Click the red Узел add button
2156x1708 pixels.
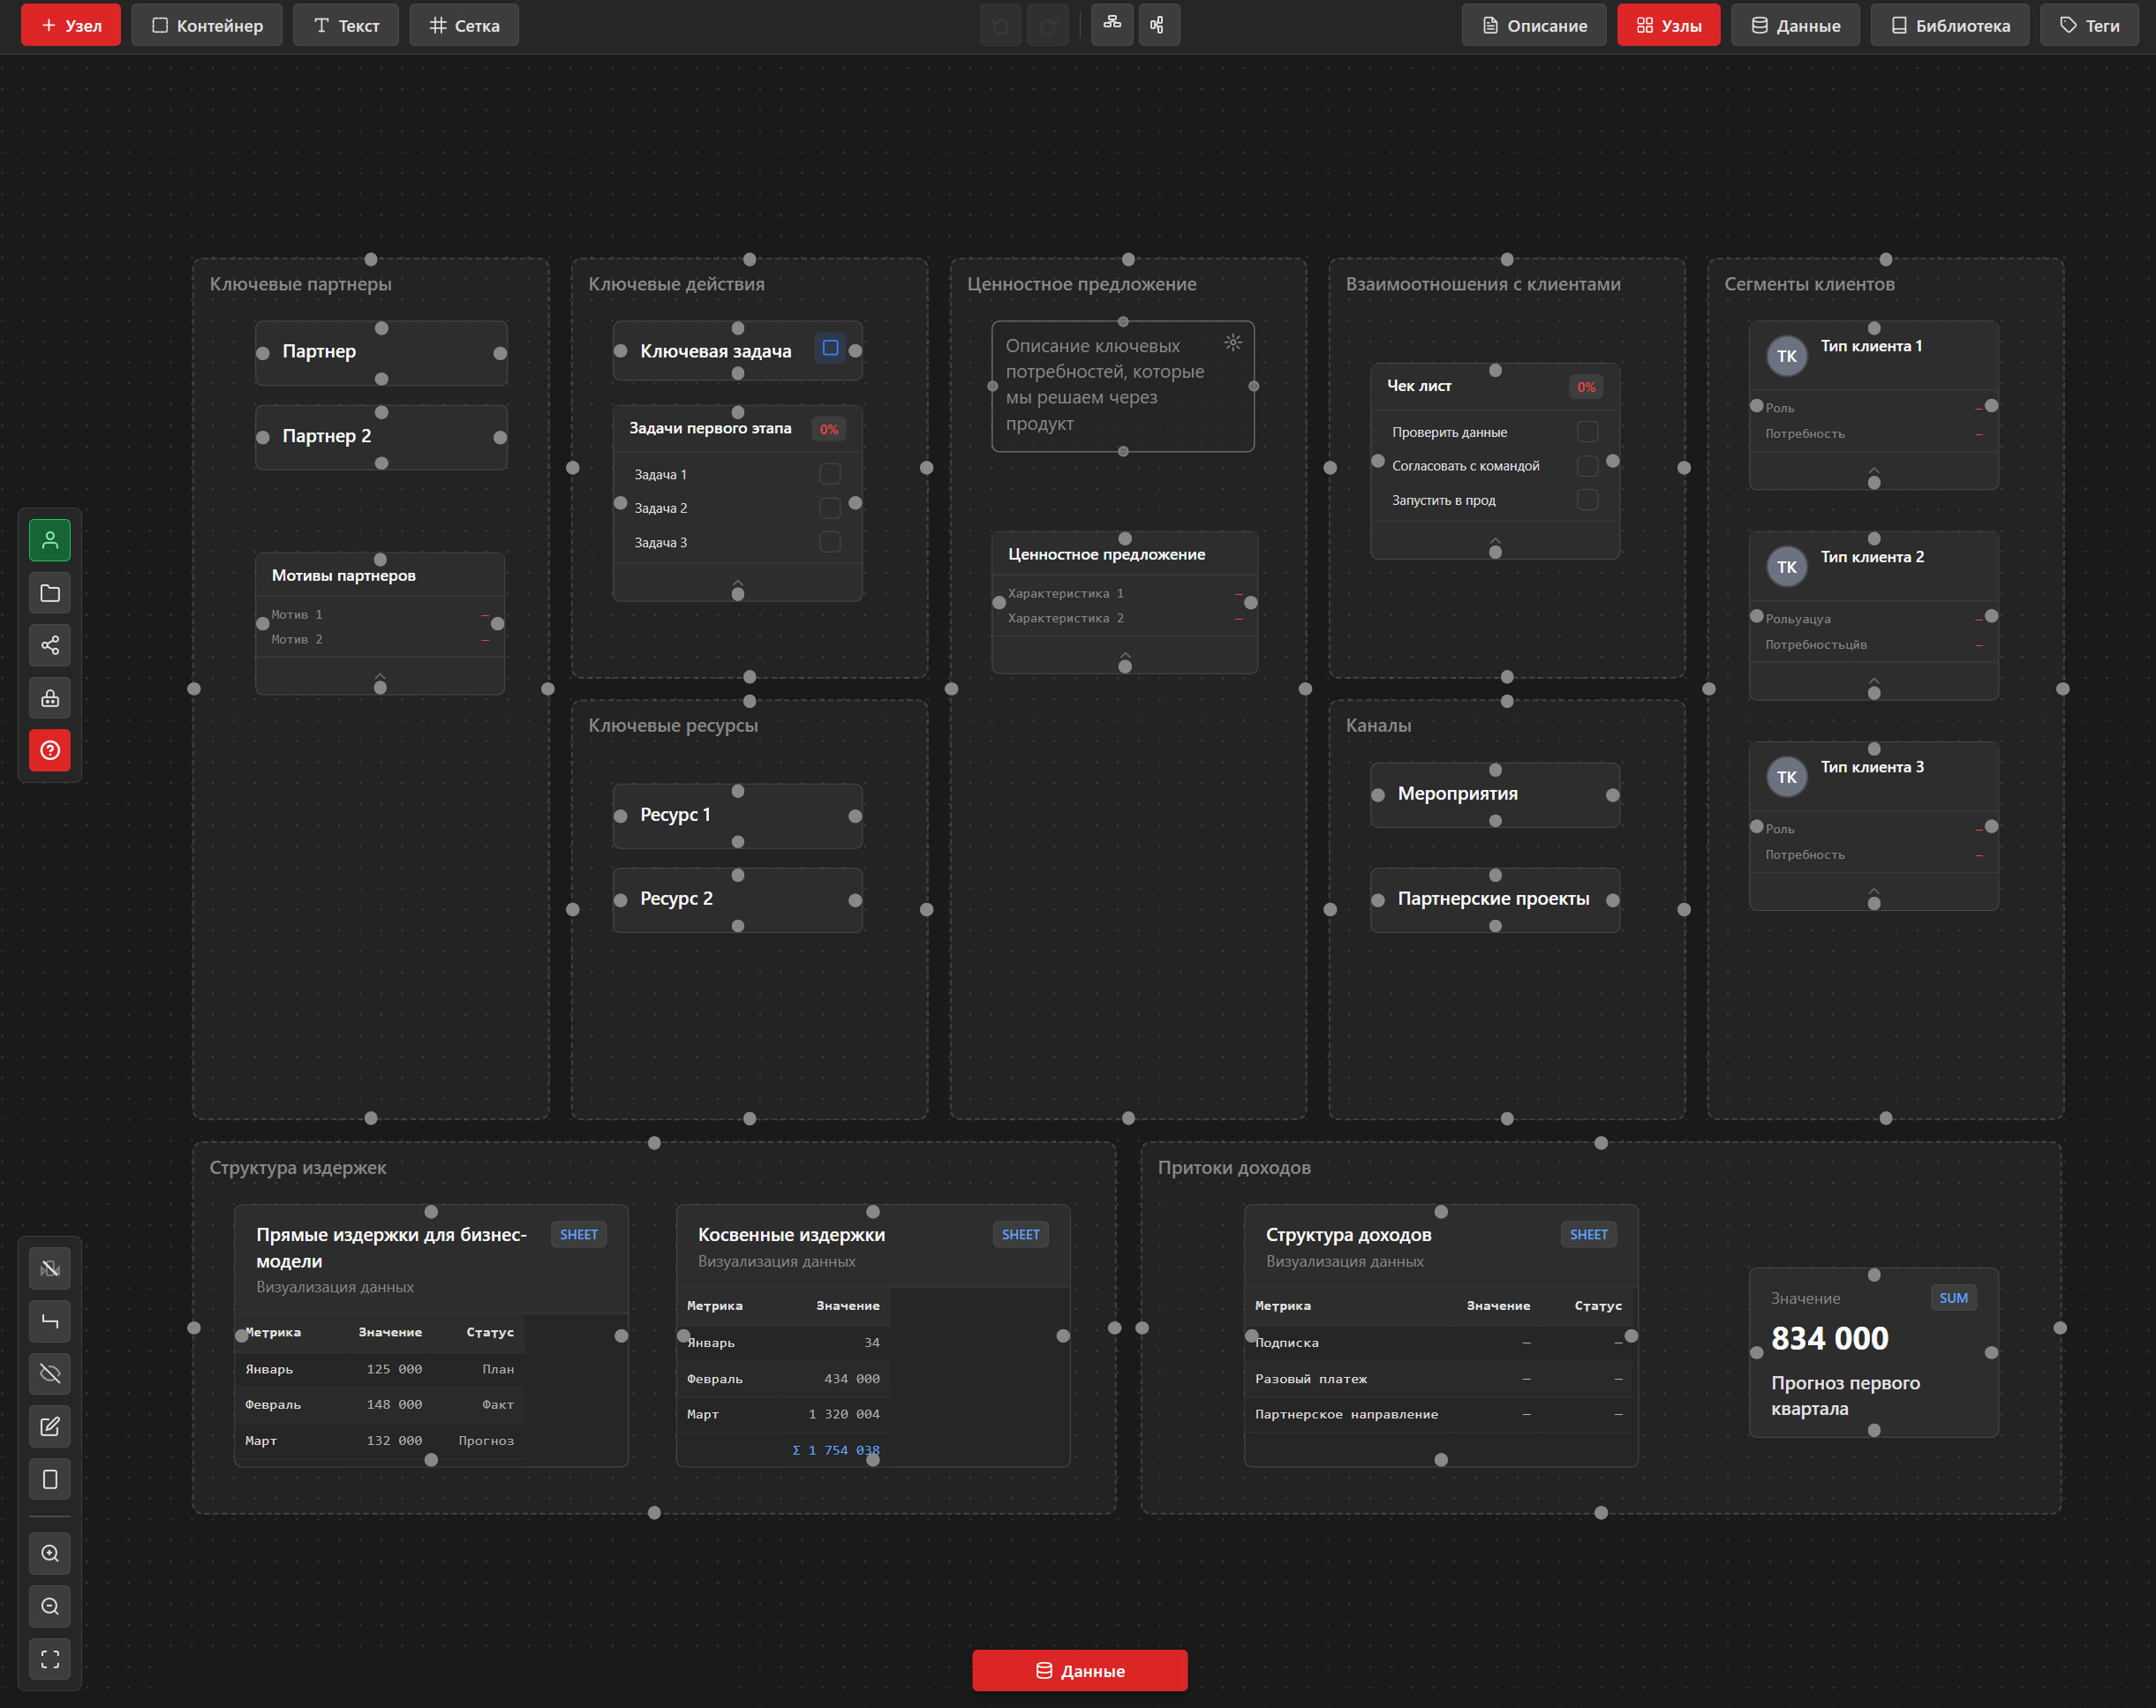point(71,25)
